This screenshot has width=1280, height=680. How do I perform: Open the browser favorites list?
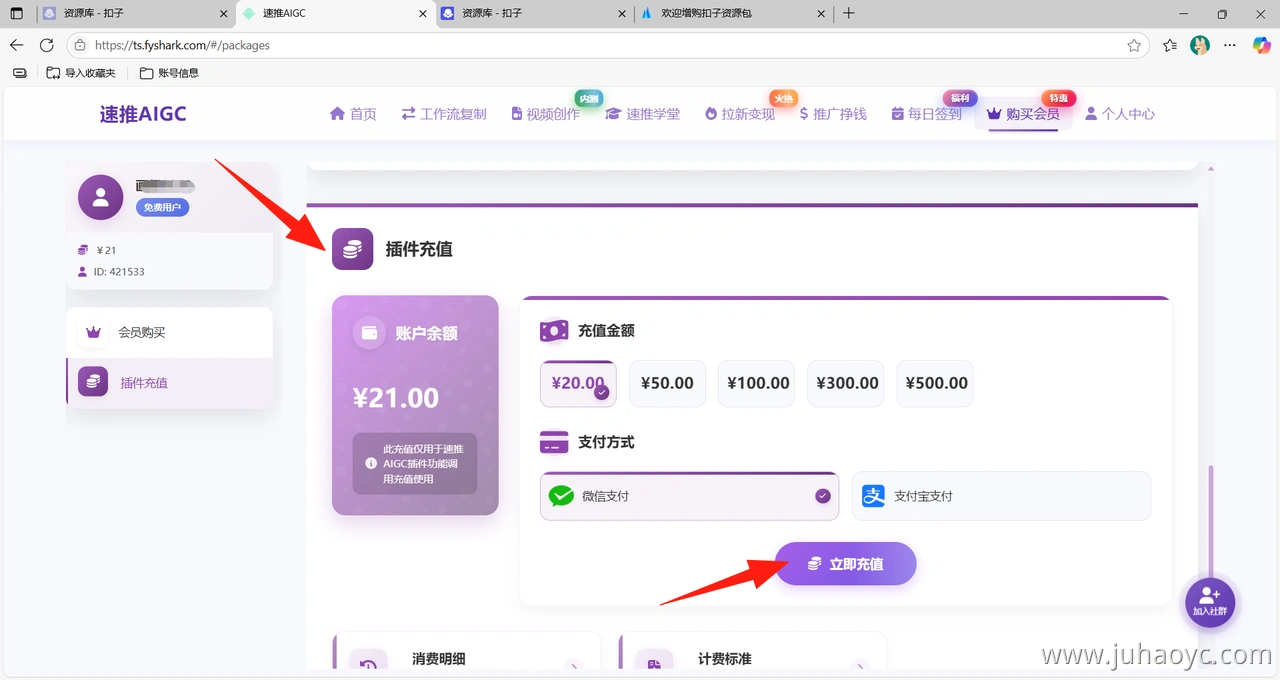coord(1170,45)
